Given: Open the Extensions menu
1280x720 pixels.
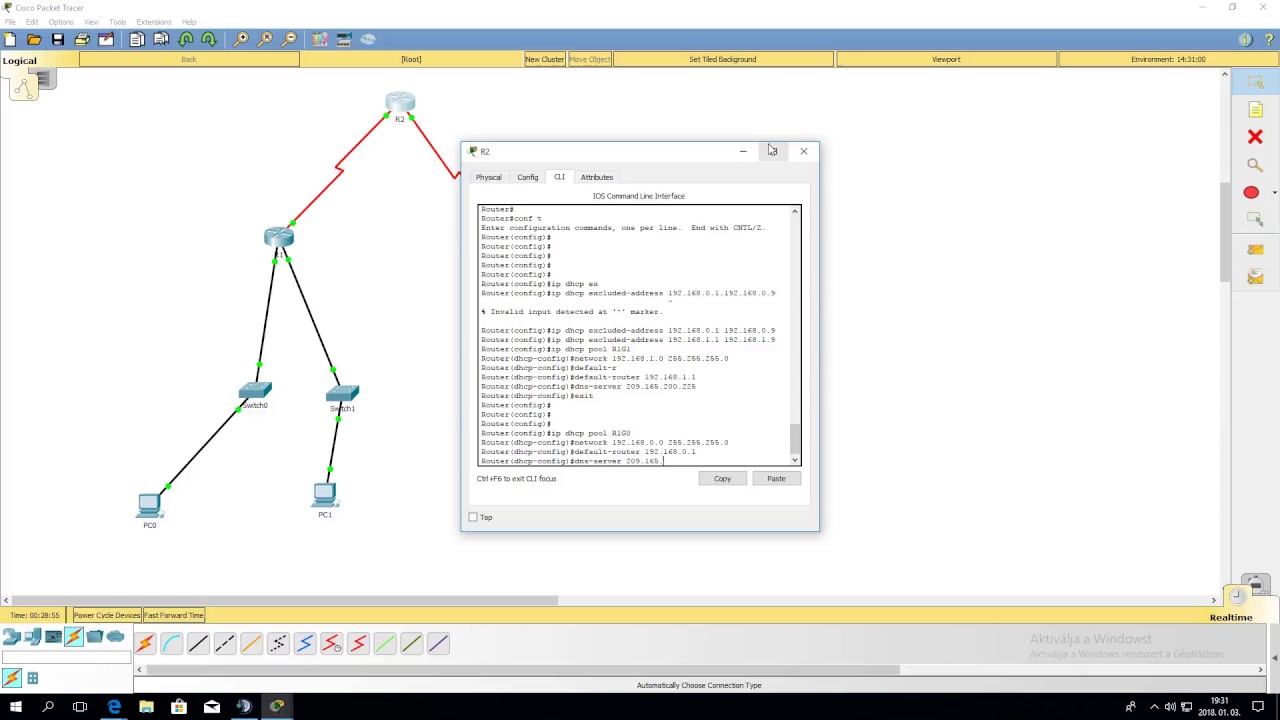Looking at the screenshot, I should point(153,22).
